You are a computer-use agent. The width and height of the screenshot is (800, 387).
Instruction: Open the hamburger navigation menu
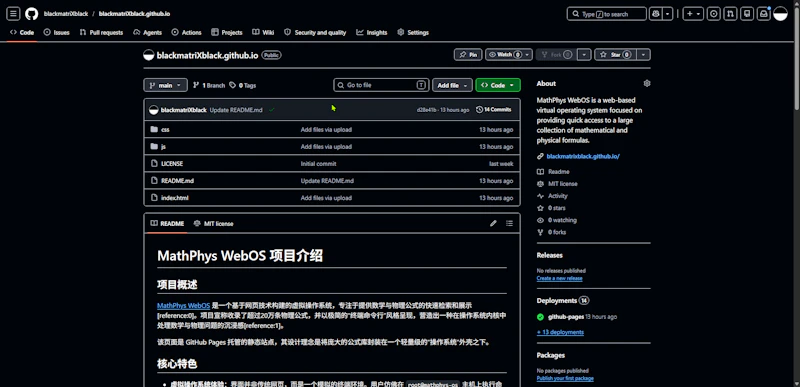coord(13,14)
